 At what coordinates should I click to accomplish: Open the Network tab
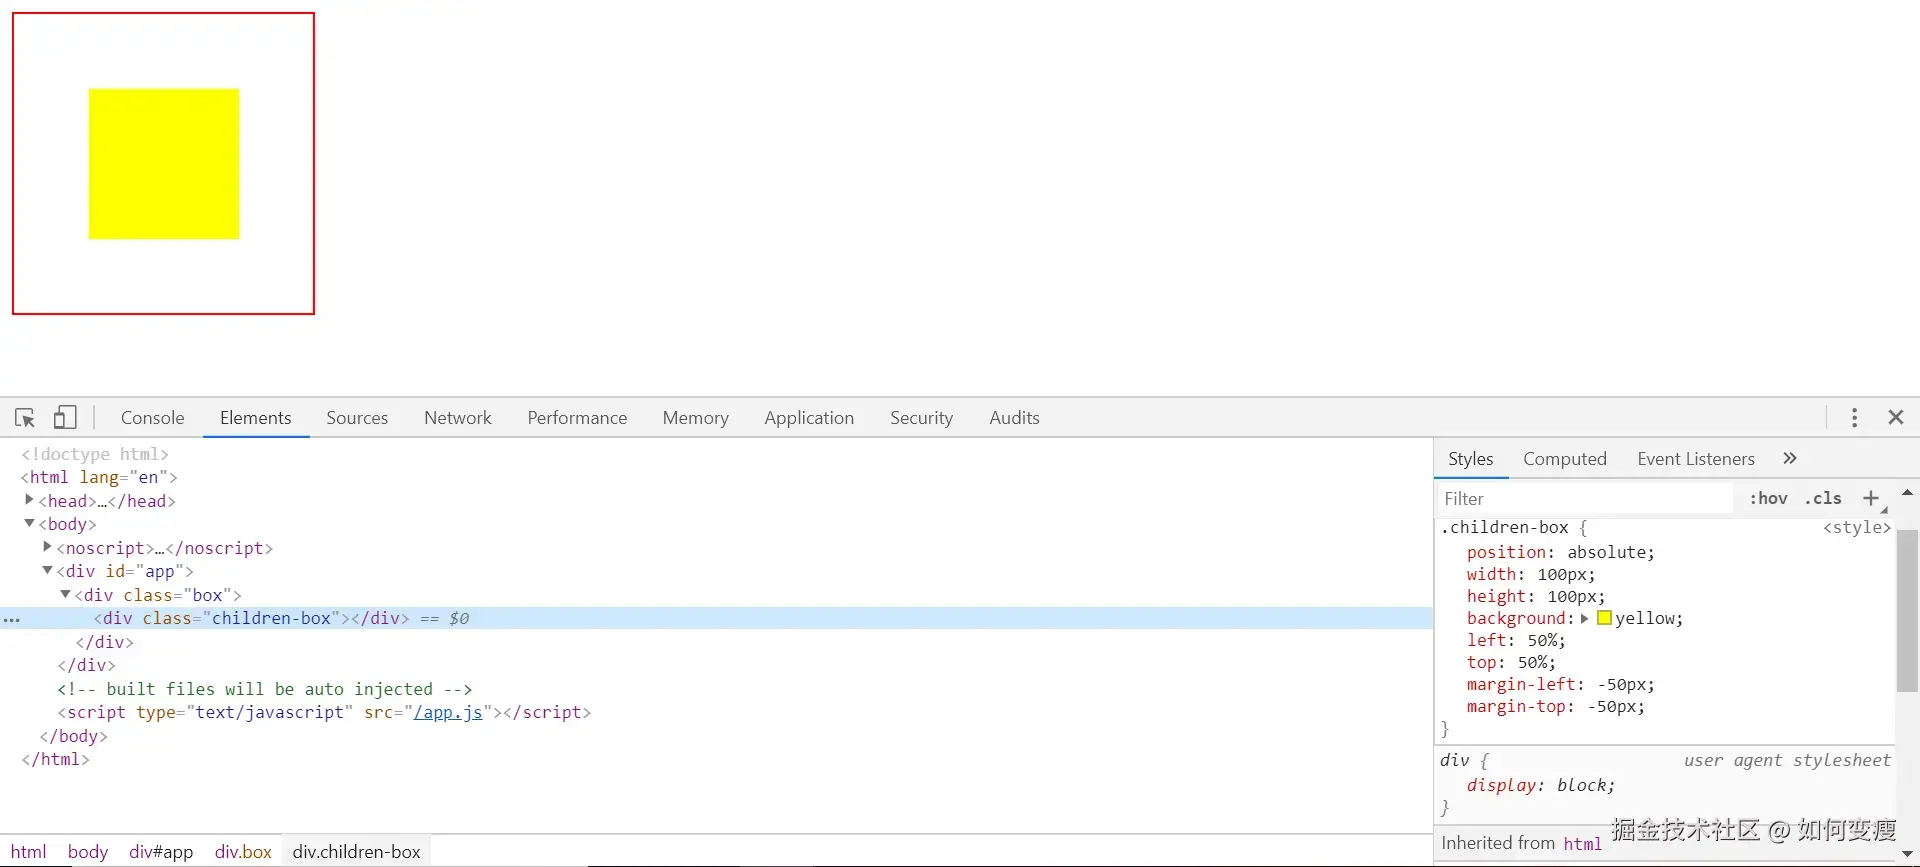(x=458, y=418)
